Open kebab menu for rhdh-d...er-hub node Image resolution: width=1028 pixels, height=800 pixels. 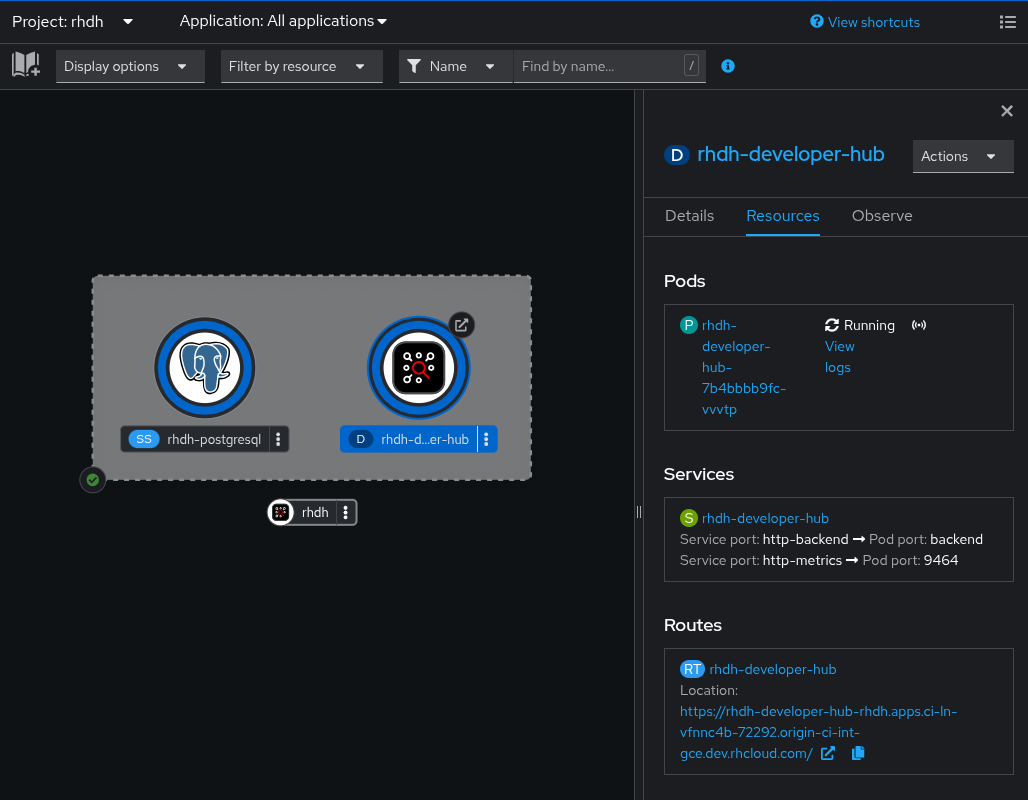point(486,439)
